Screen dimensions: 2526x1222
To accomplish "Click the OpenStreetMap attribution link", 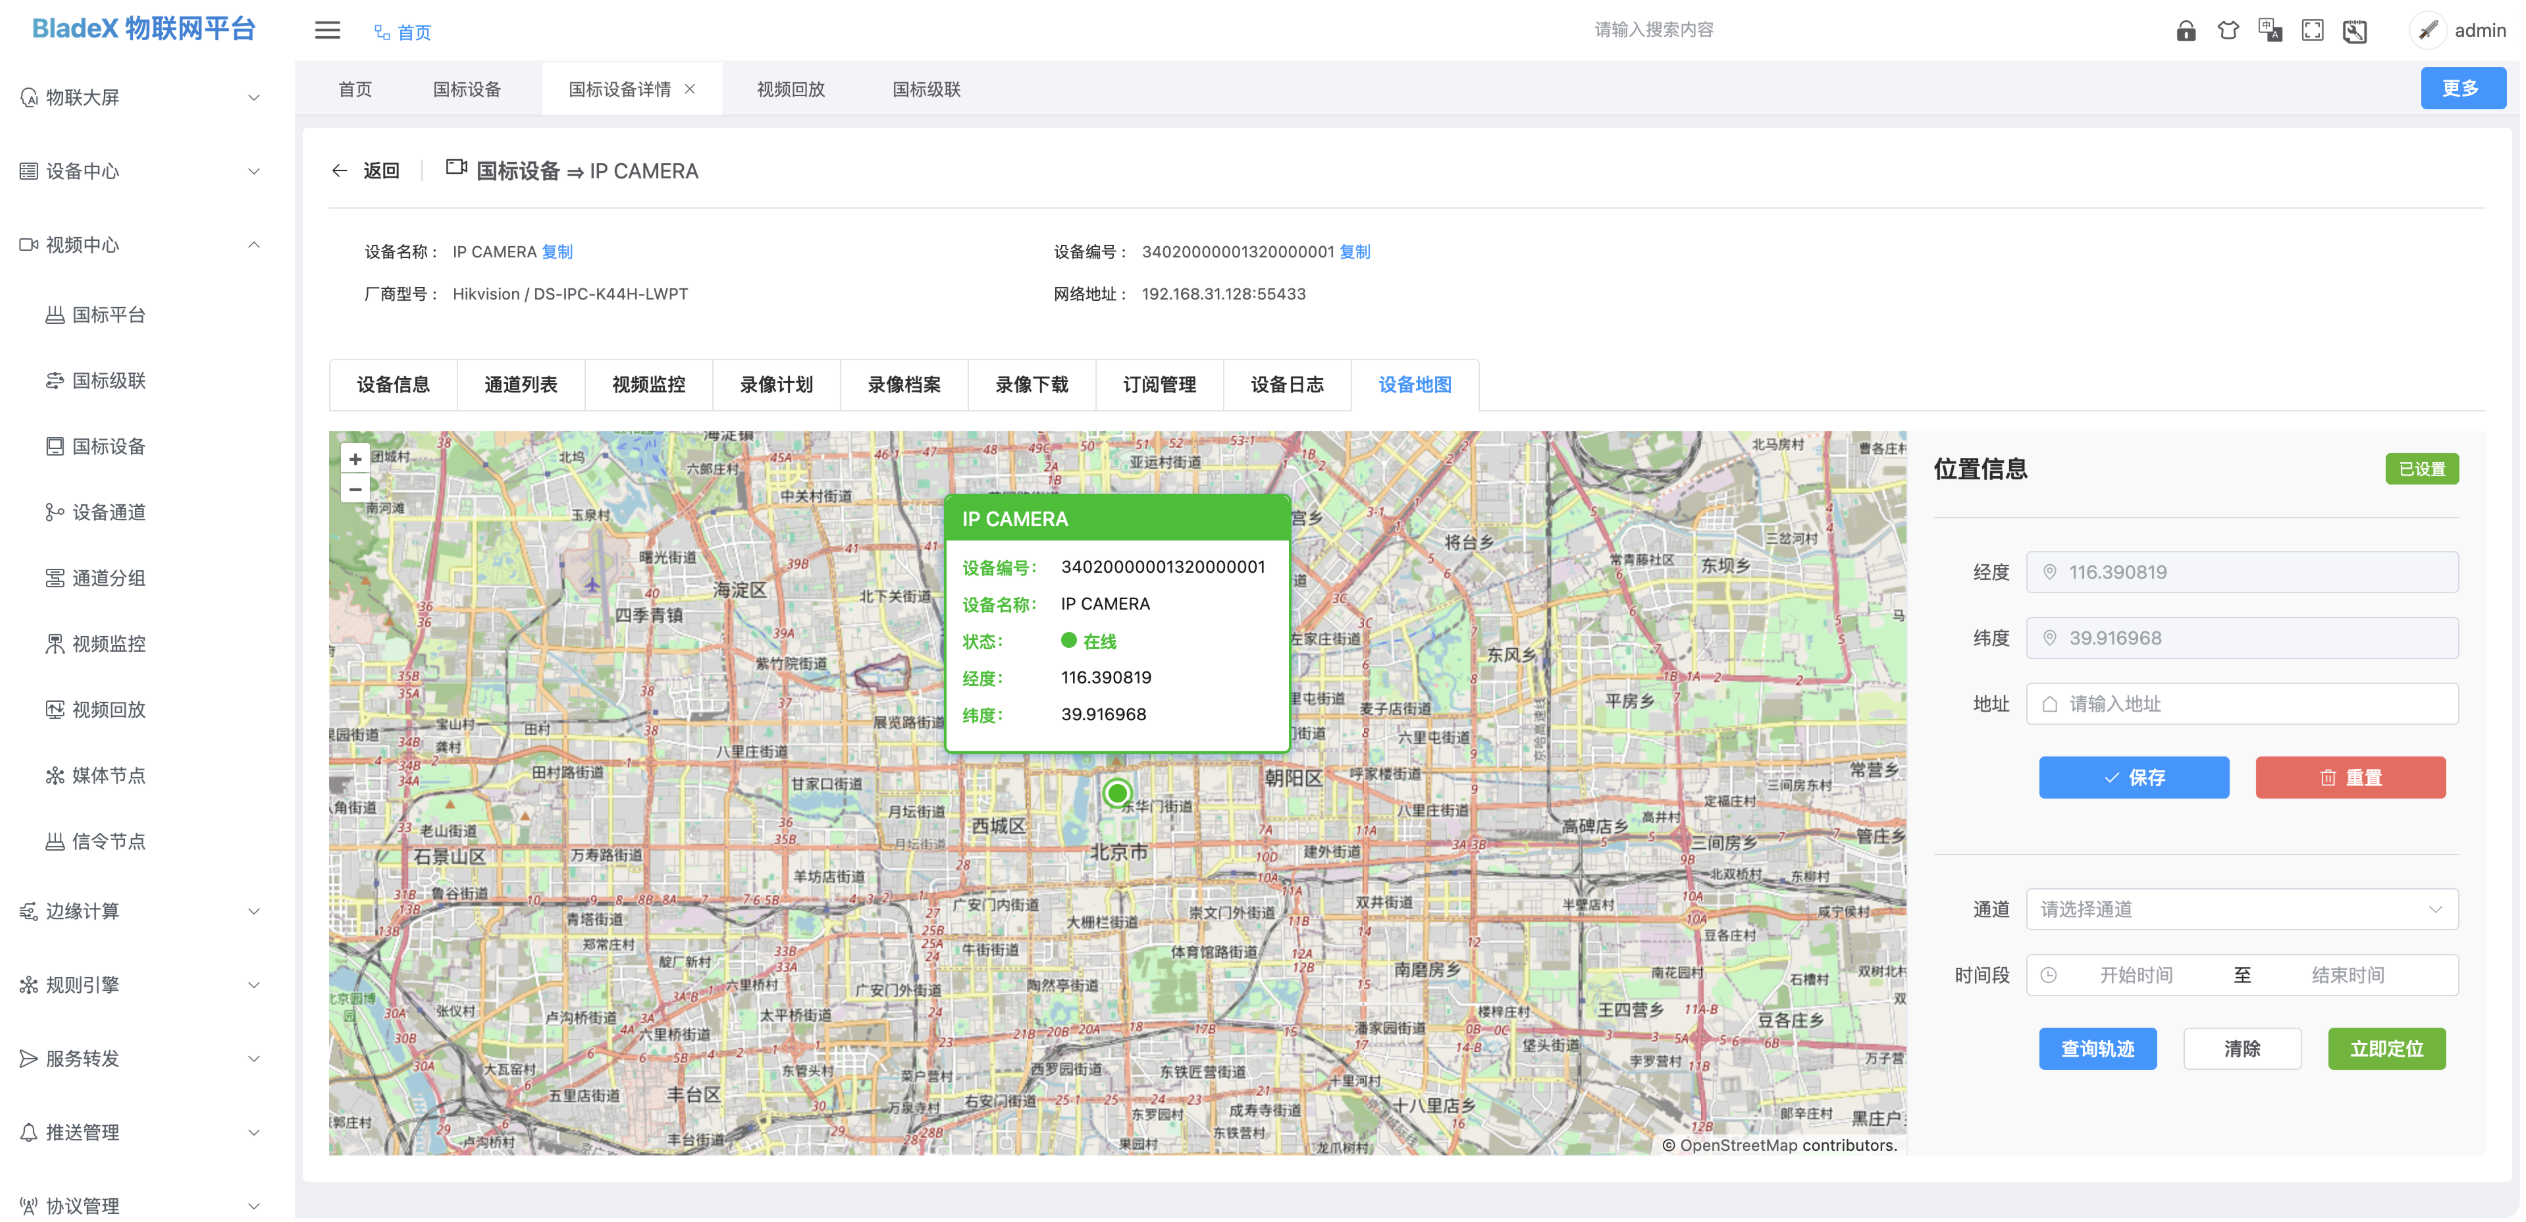I will point(1738,1146).
